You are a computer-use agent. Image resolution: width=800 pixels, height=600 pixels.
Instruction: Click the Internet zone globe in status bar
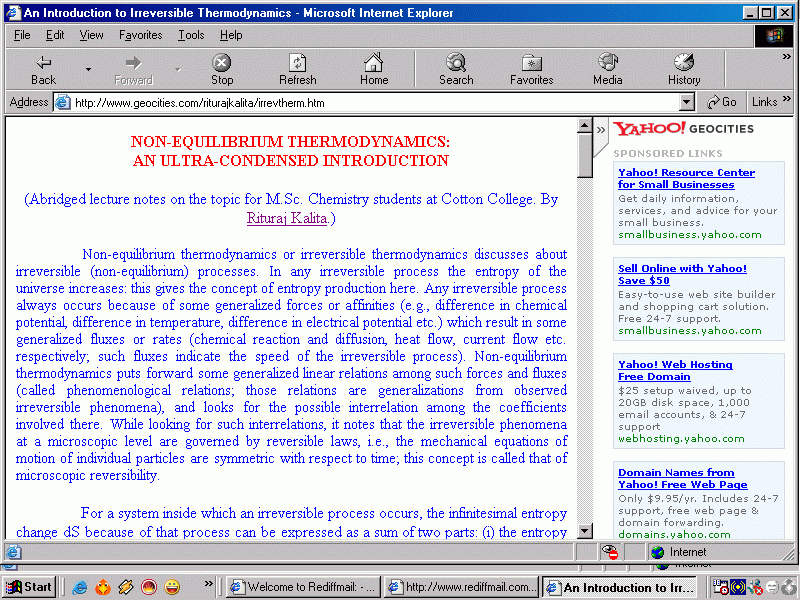click(x=658, y=552)
